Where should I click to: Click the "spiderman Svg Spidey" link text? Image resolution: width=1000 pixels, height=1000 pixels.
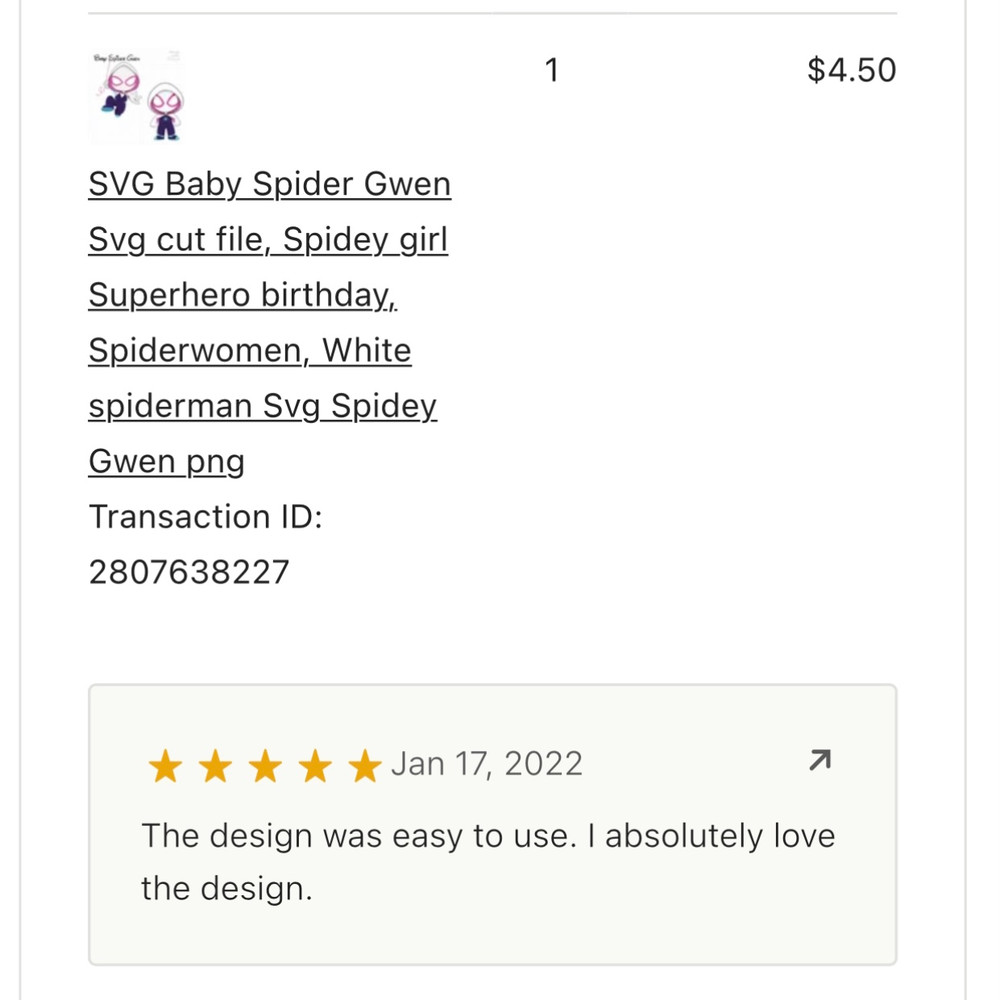263,407
